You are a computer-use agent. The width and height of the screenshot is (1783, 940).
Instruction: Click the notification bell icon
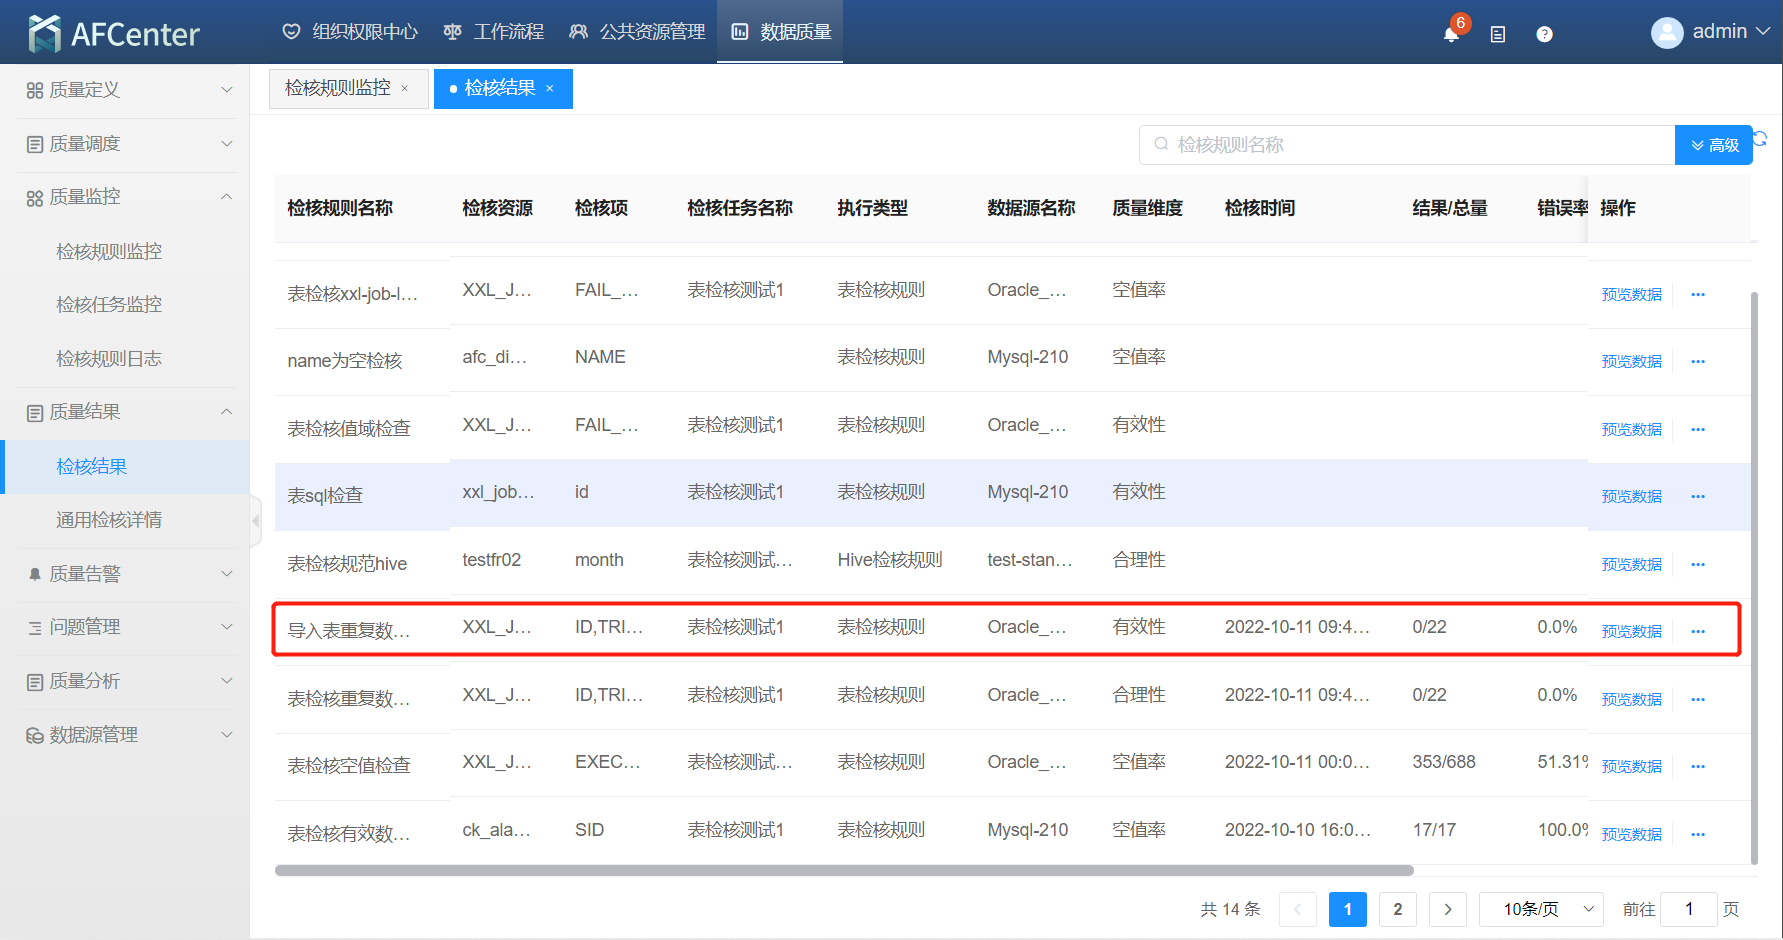(1451, 34)
